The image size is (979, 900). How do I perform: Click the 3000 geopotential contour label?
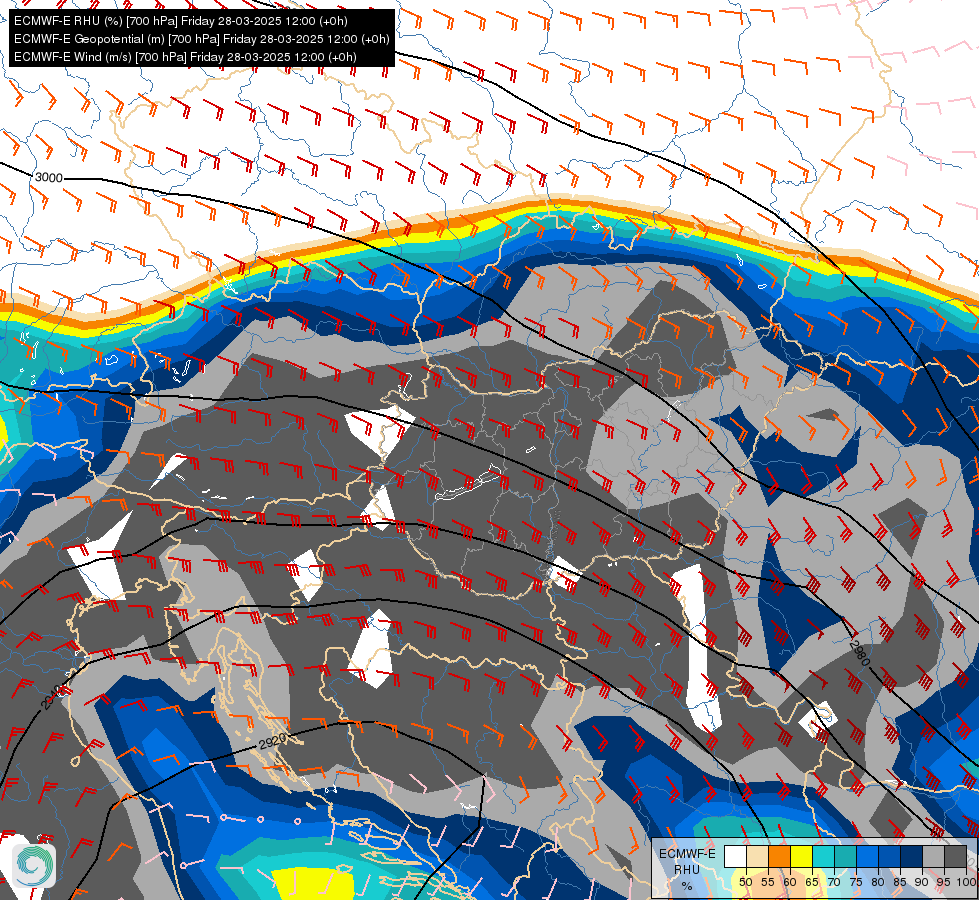49,178
